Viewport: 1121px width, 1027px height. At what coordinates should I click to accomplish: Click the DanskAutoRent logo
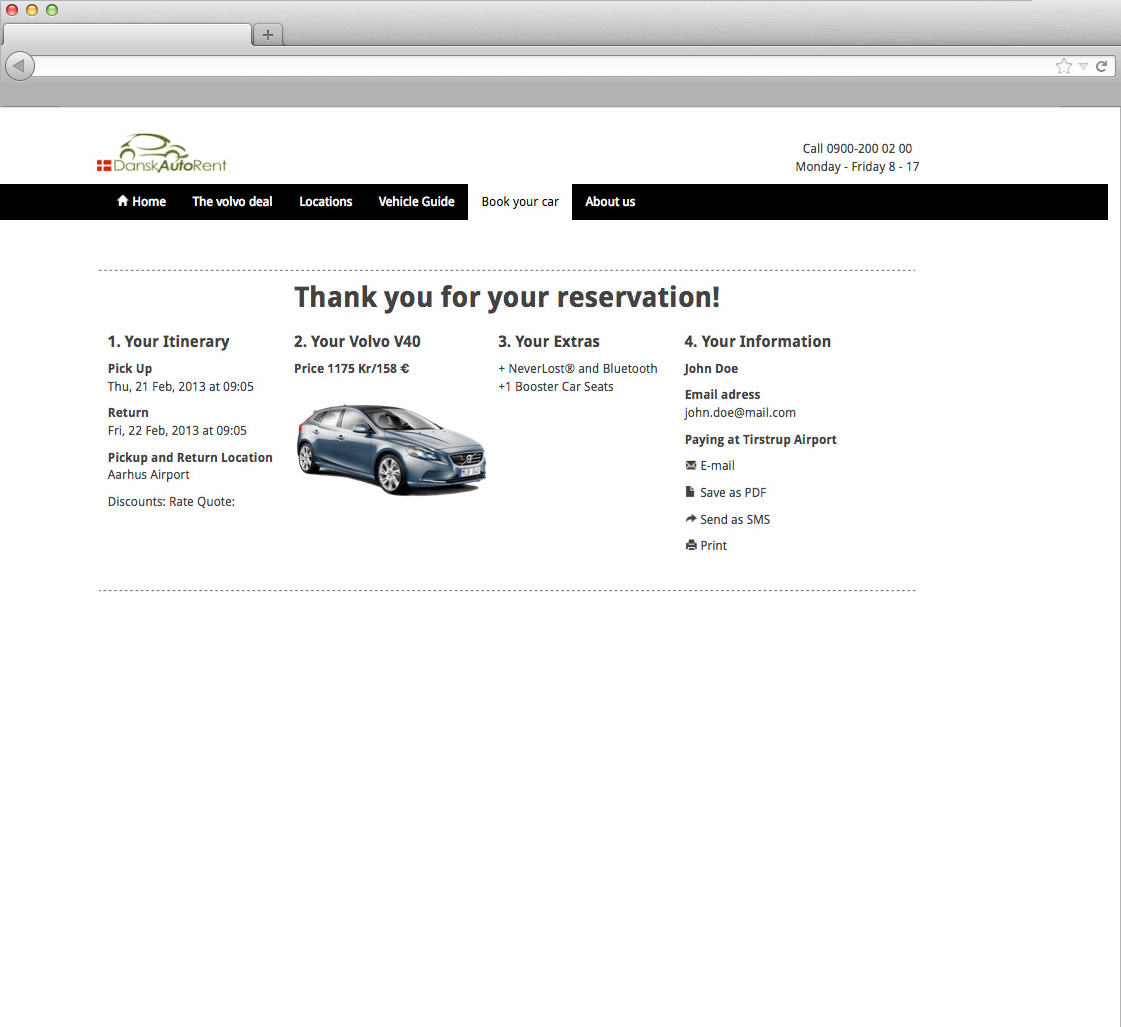point(161,154)
